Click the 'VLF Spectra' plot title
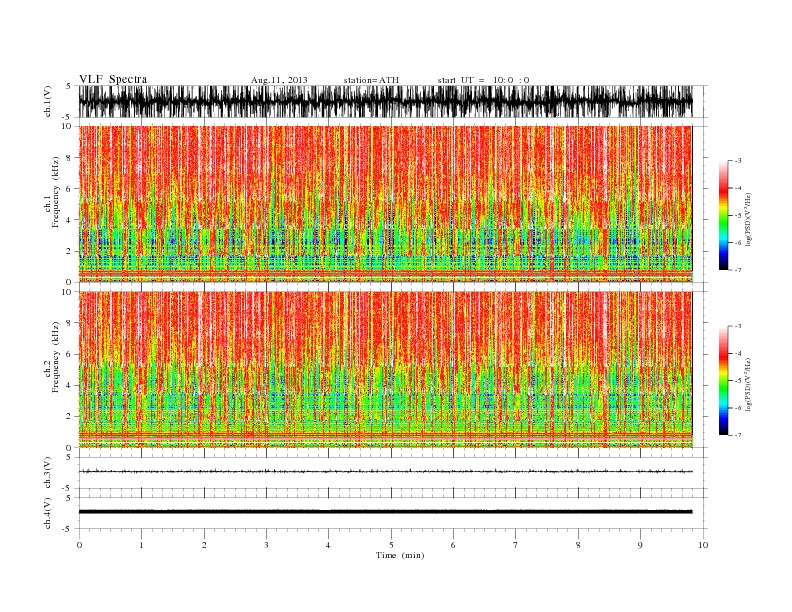 pos(113,79)
